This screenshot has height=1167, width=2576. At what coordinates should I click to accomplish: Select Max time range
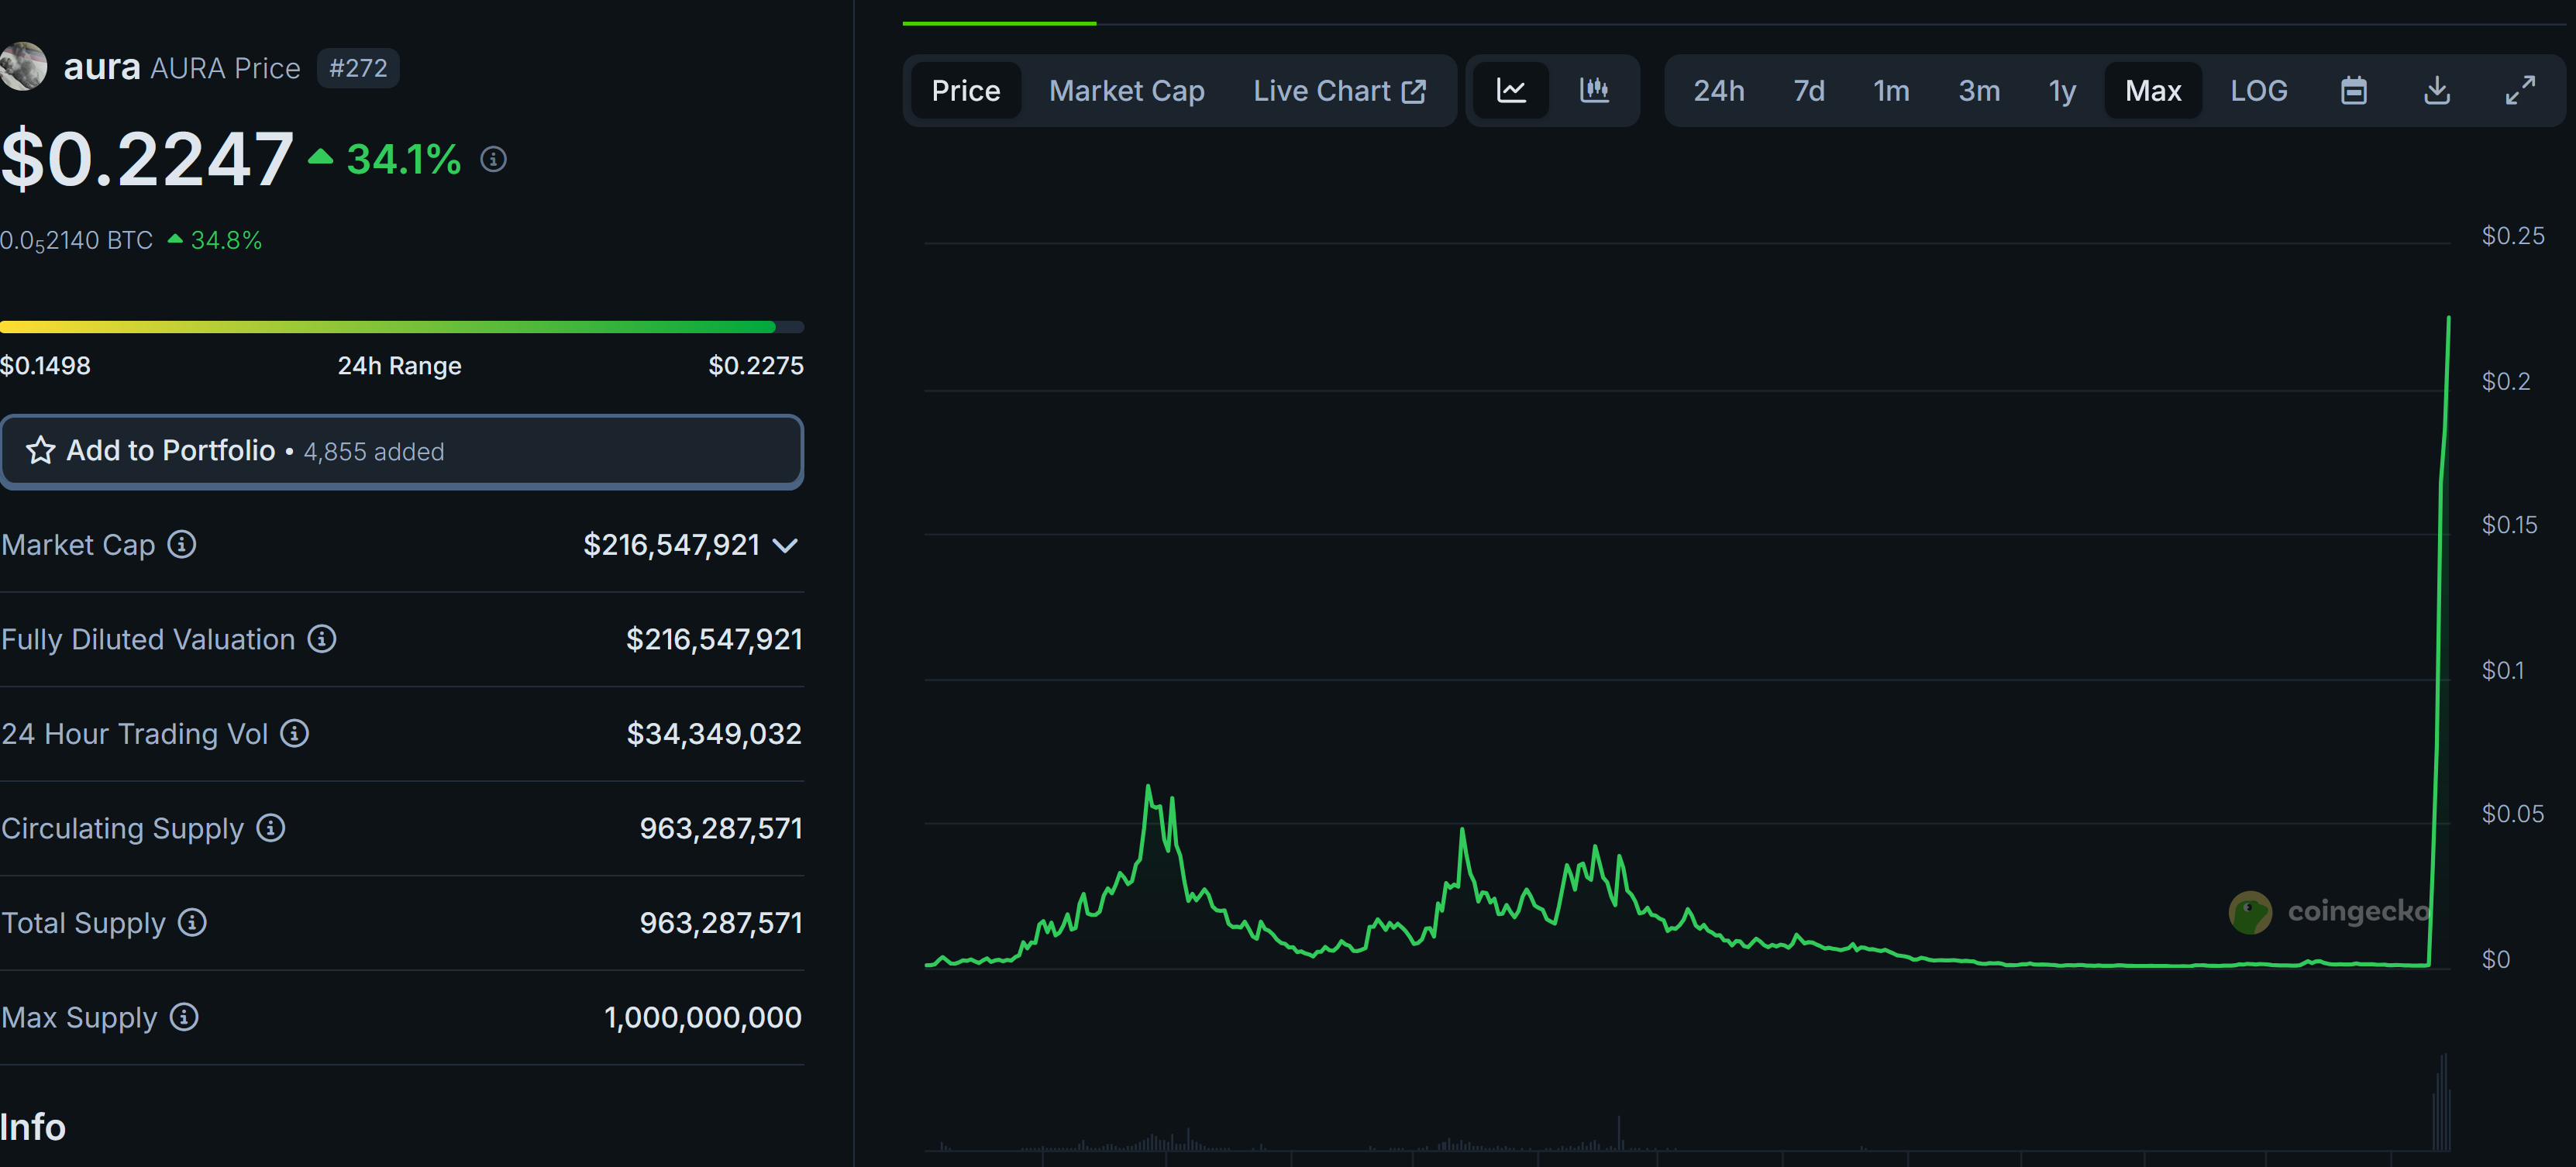(x=2153, y=91)
